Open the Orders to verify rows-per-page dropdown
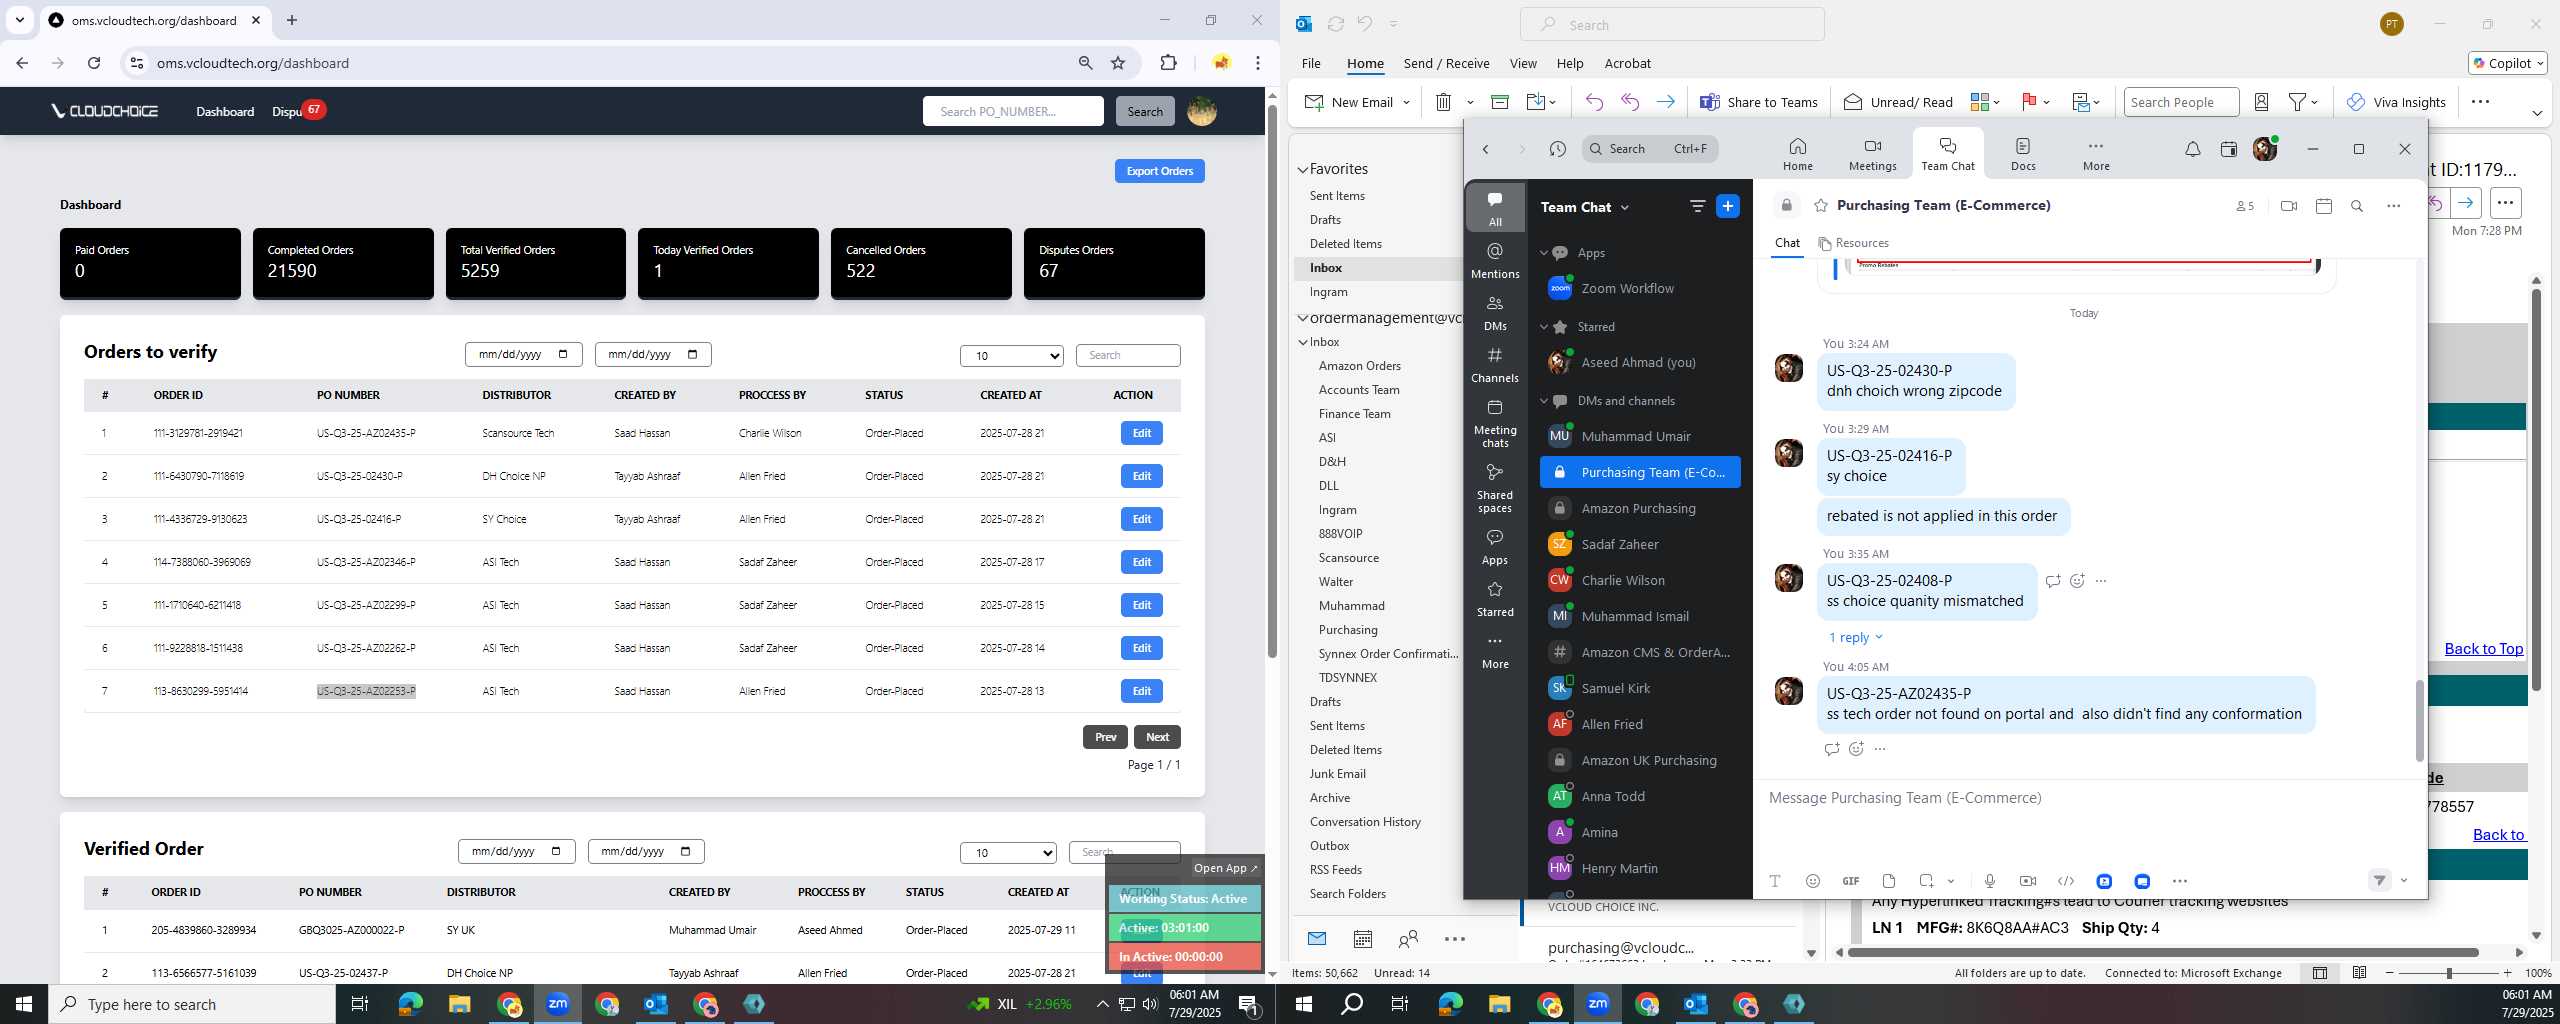The width and height of the screenshot is (2560, 1024). [1012, 355]
